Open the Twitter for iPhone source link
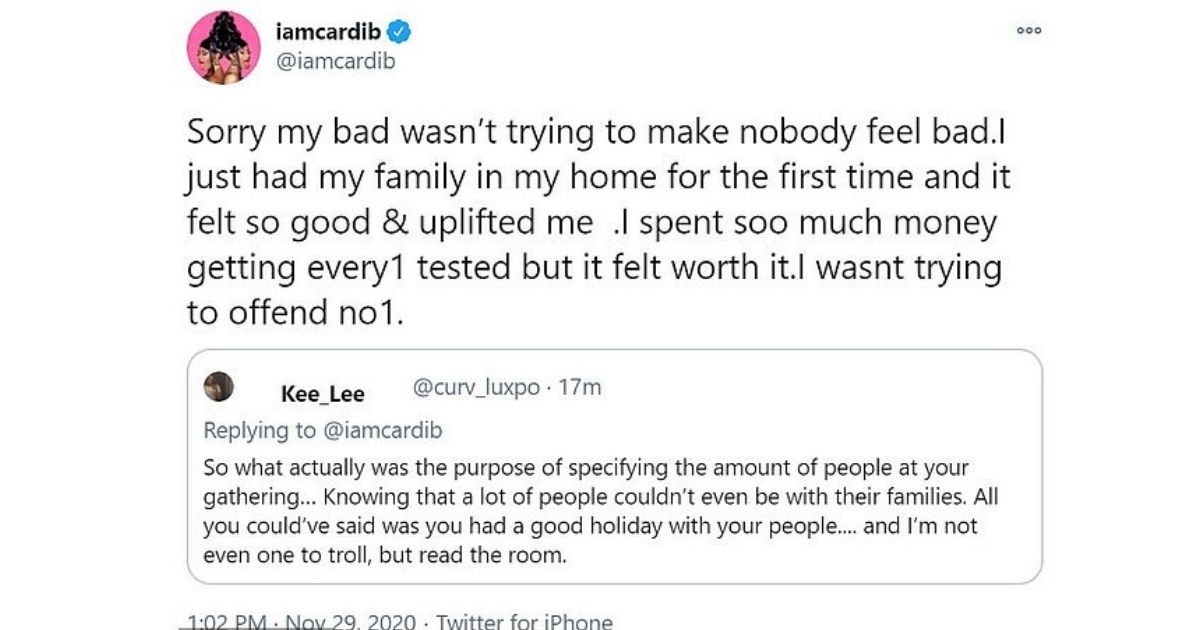The height and width of the screenshot is (630, 1200). (x=524, y=622)
